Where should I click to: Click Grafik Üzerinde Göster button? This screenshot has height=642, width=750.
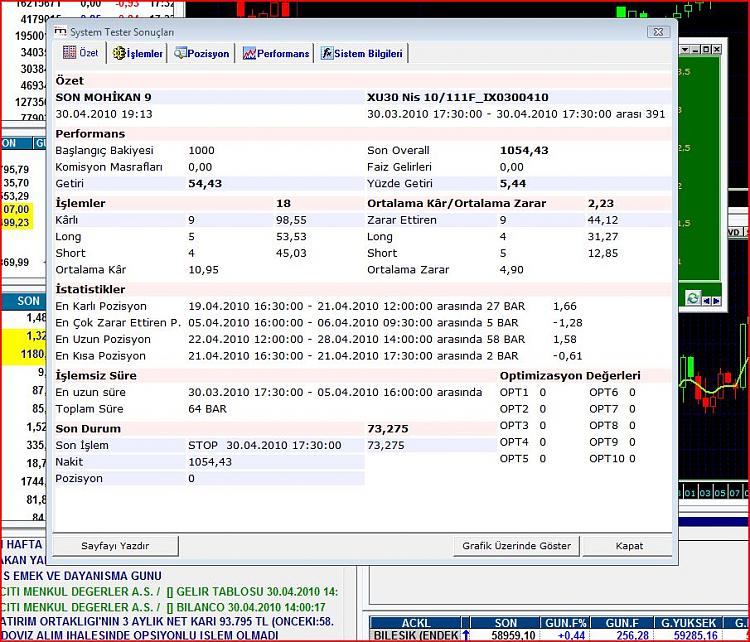(x=517, y=546)
